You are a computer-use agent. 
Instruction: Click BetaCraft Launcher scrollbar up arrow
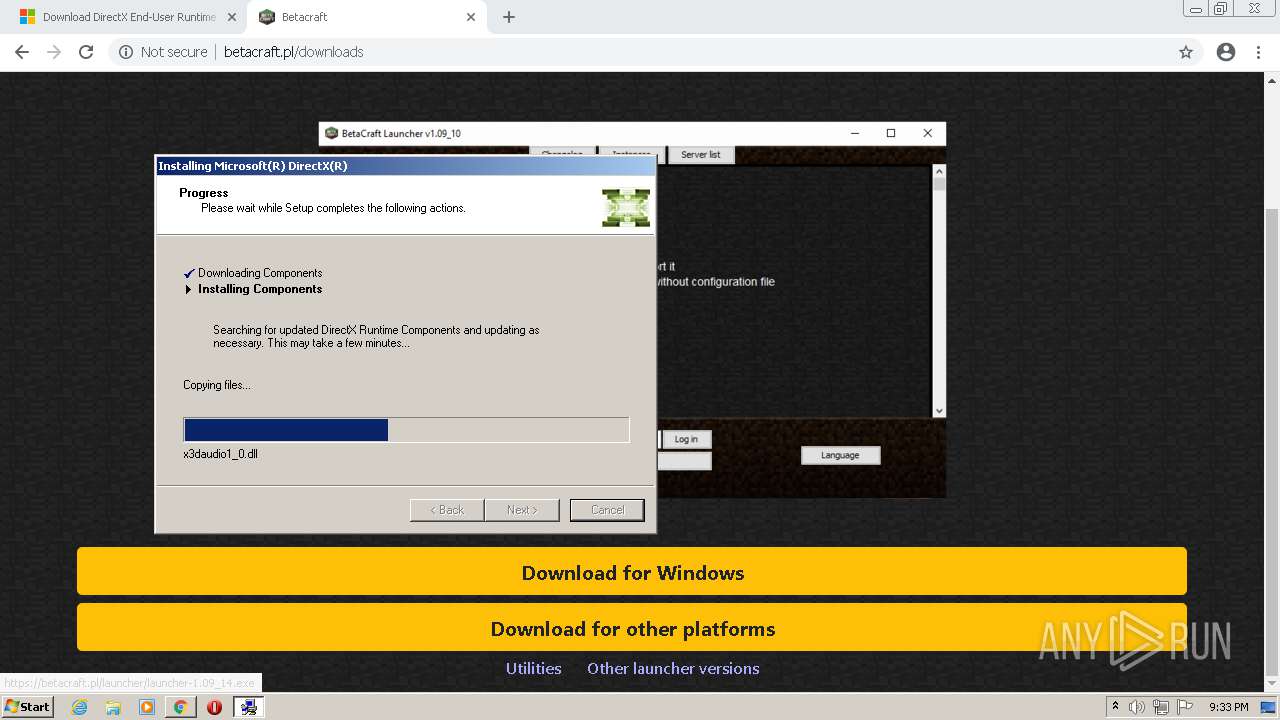[x=938, y=171]
